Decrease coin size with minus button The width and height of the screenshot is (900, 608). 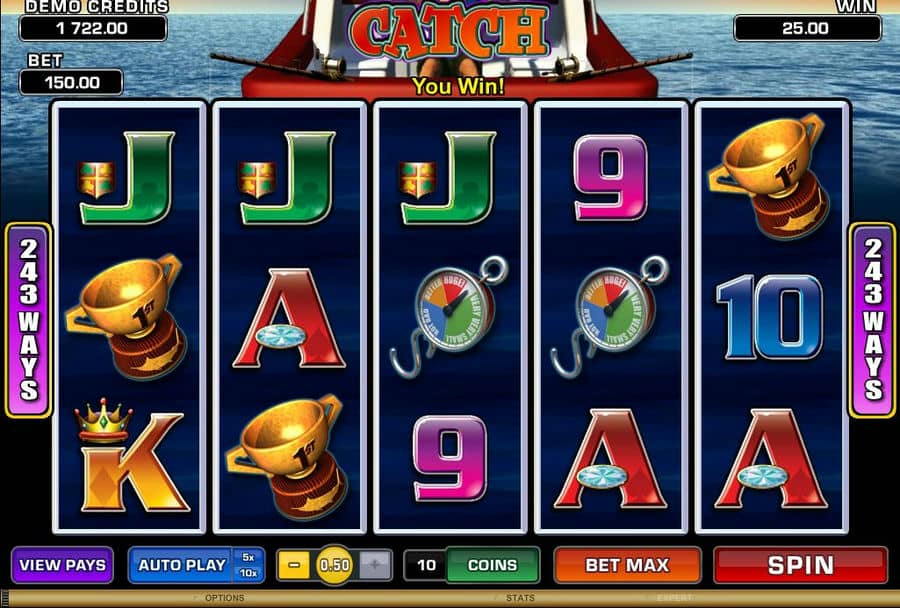coord(293,566)
